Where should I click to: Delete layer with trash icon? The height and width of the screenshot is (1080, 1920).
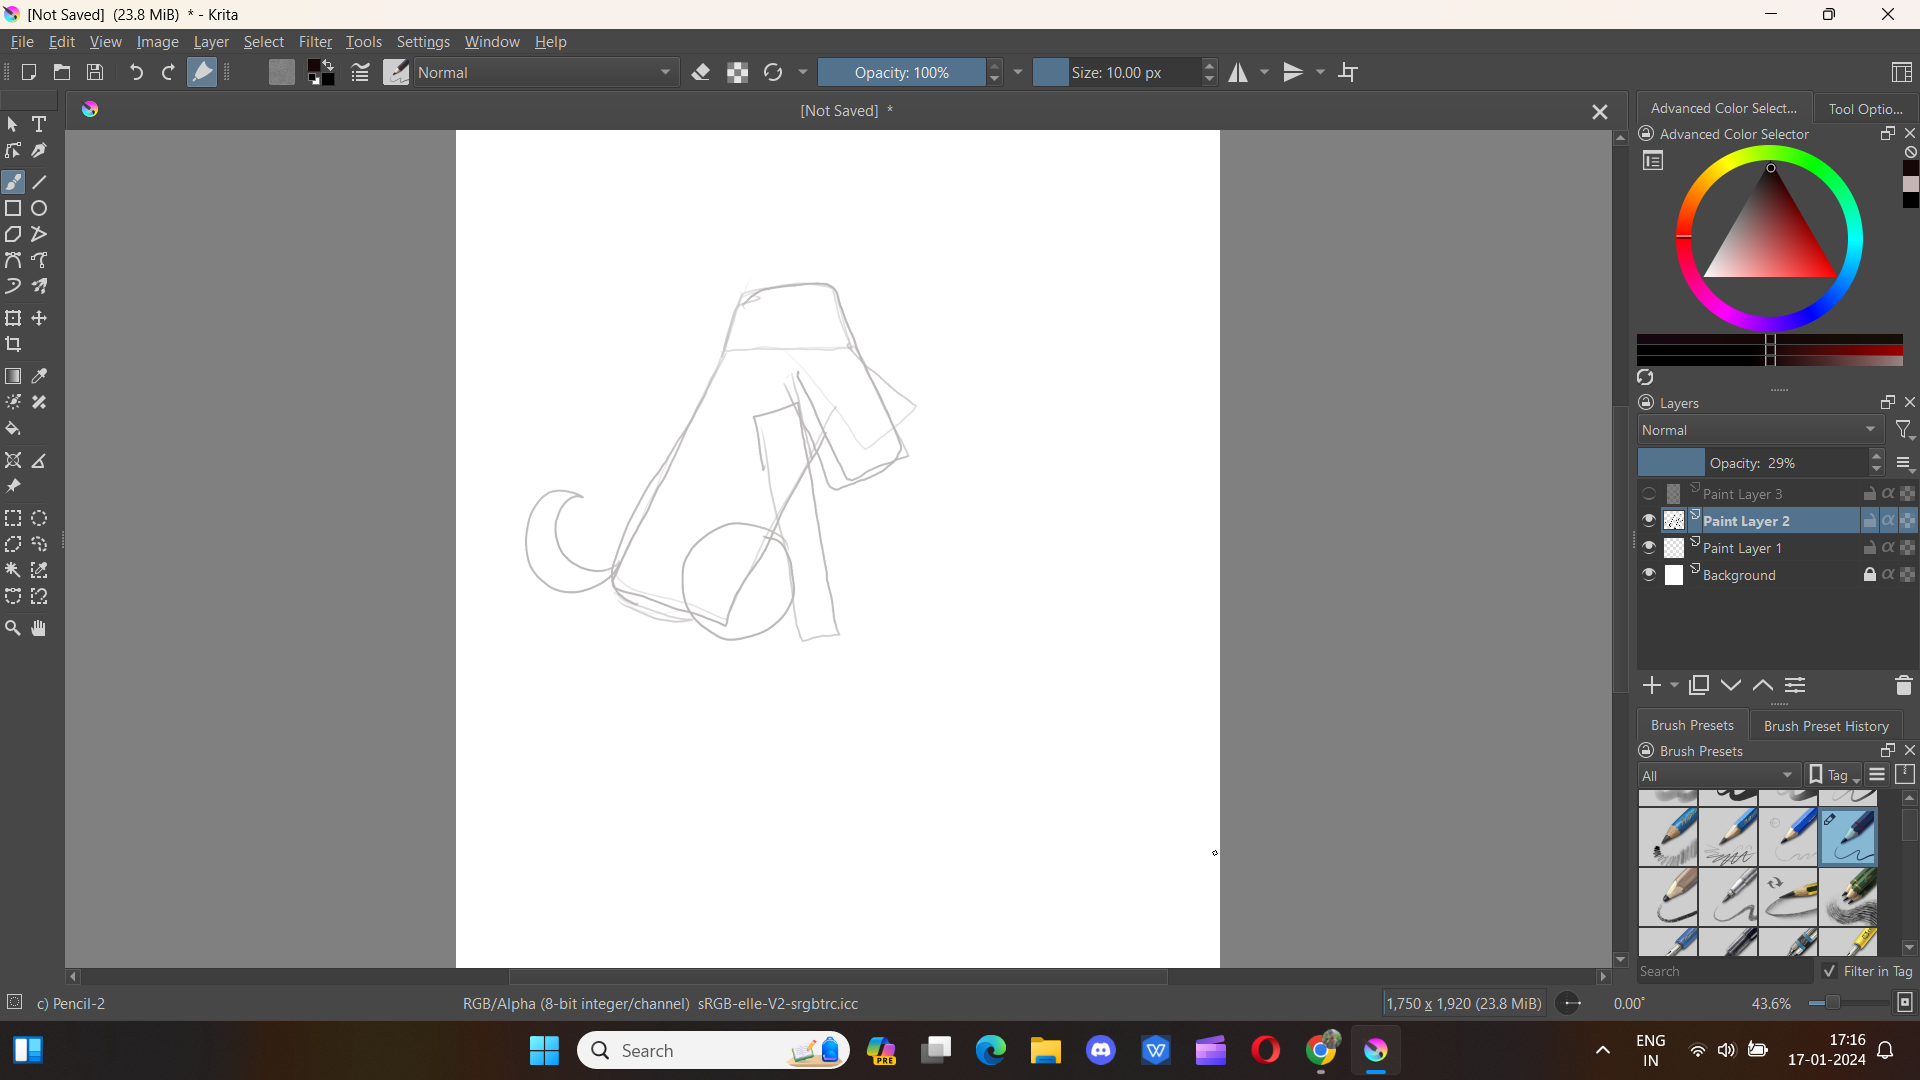tap(1903, 686)
